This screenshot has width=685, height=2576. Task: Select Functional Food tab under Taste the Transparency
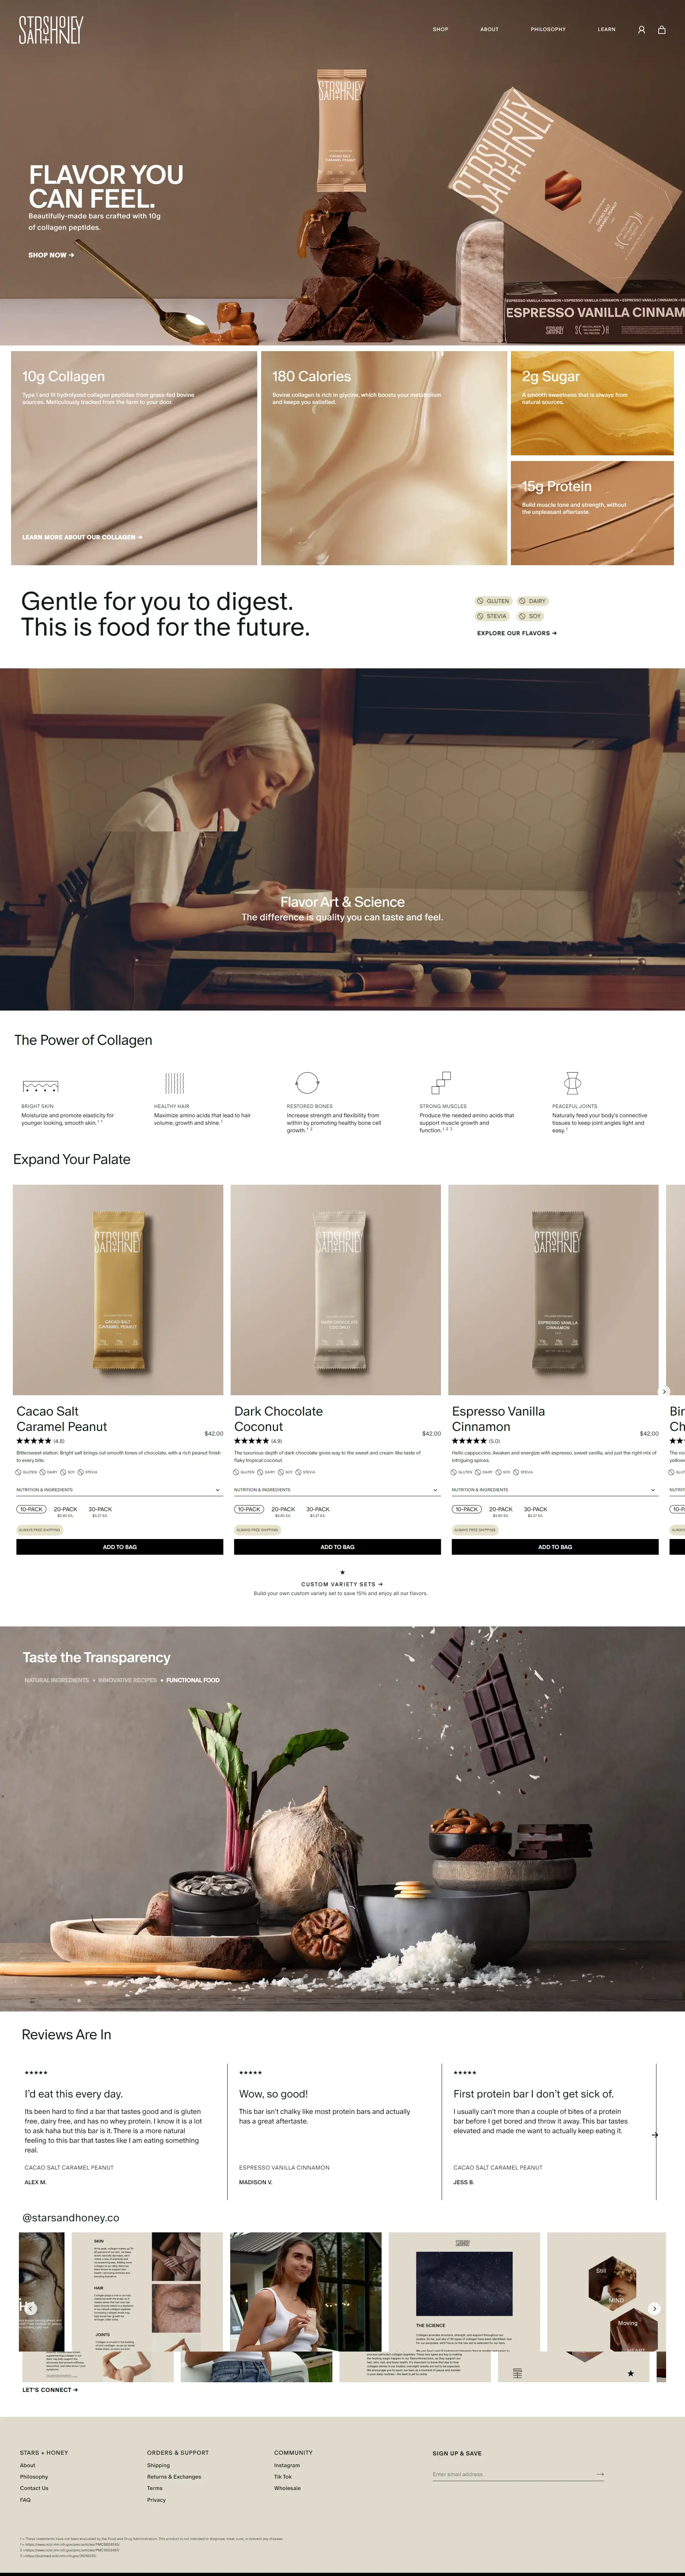click(193, 1680)
